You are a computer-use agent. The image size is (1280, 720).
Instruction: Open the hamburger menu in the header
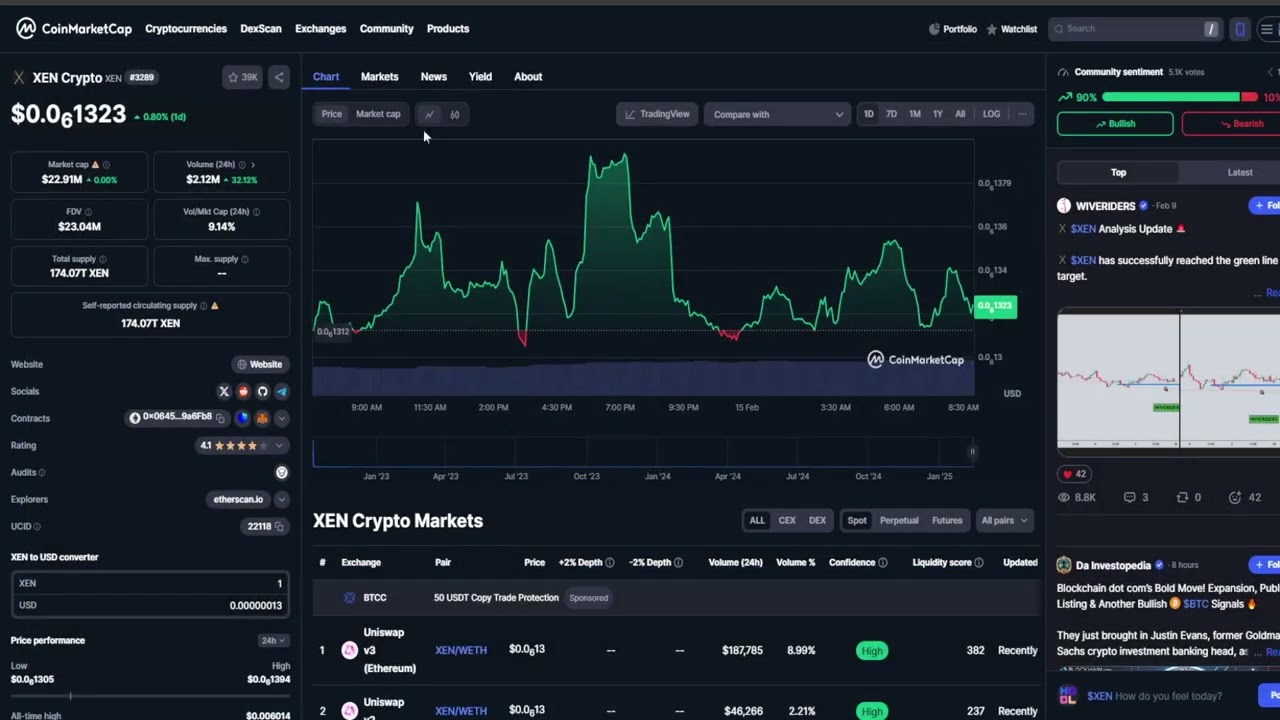pyautogui.click(x=1267, y=29)
